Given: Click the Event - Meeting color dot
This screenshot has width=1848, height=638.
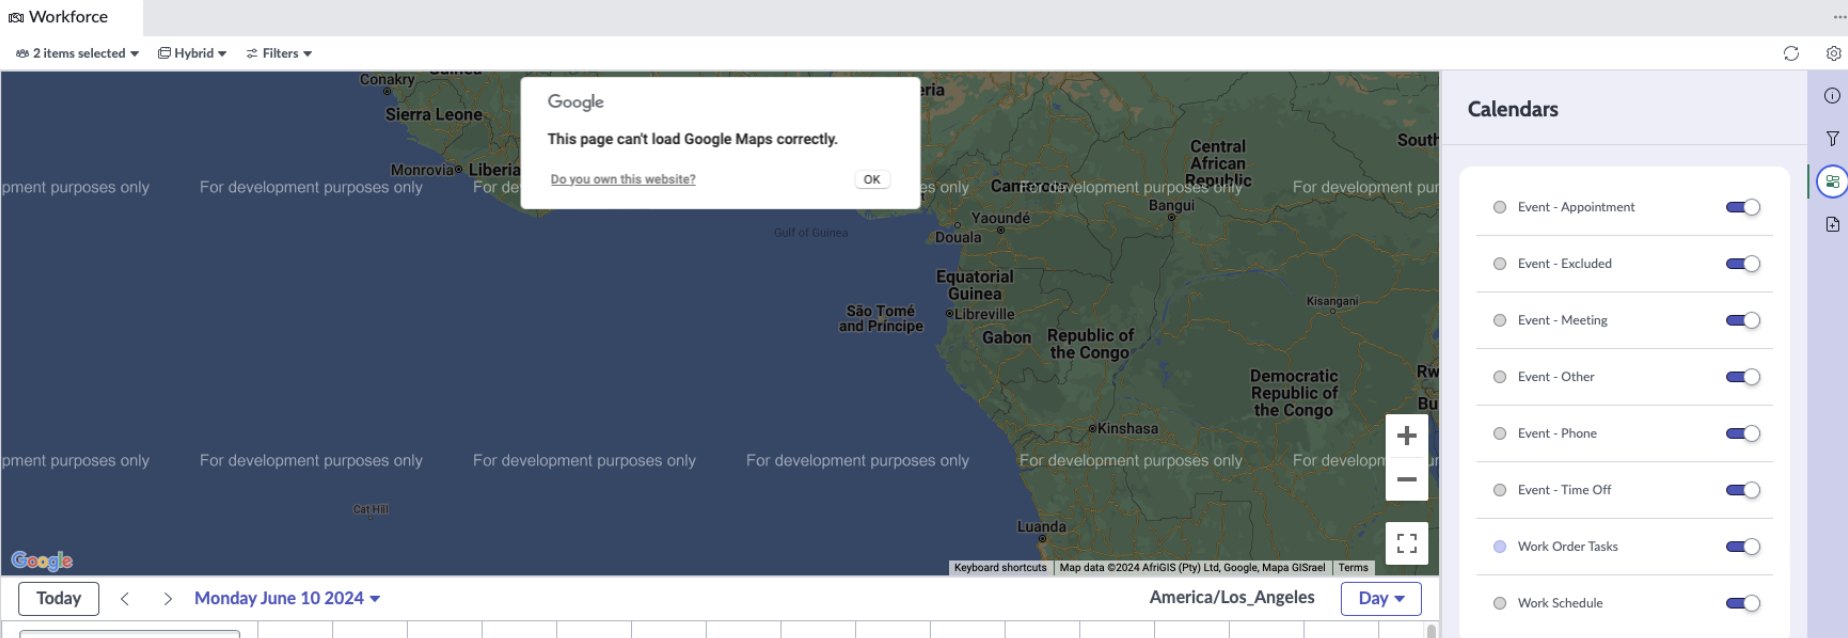Looking at the screenshot, I should pos(1499,320).
